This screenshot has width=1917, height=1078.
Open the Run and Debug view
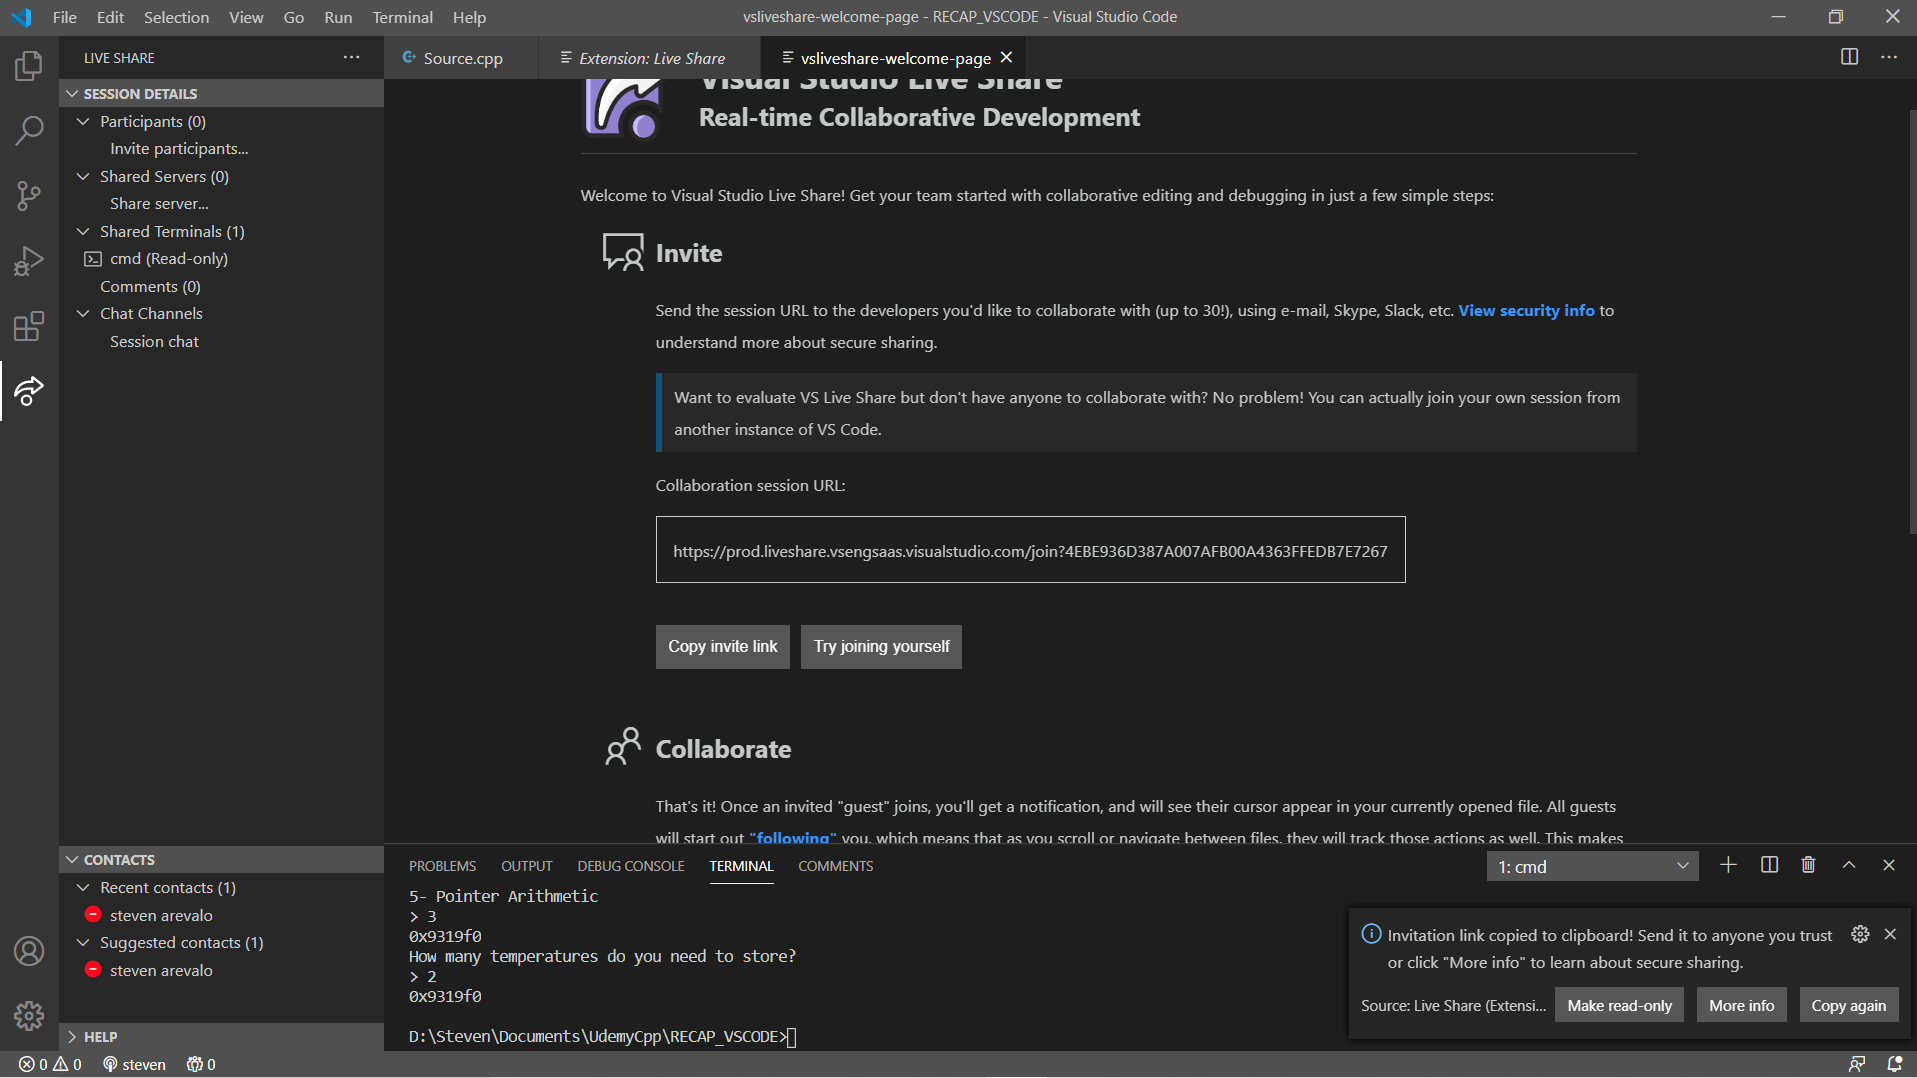(29, 260)
